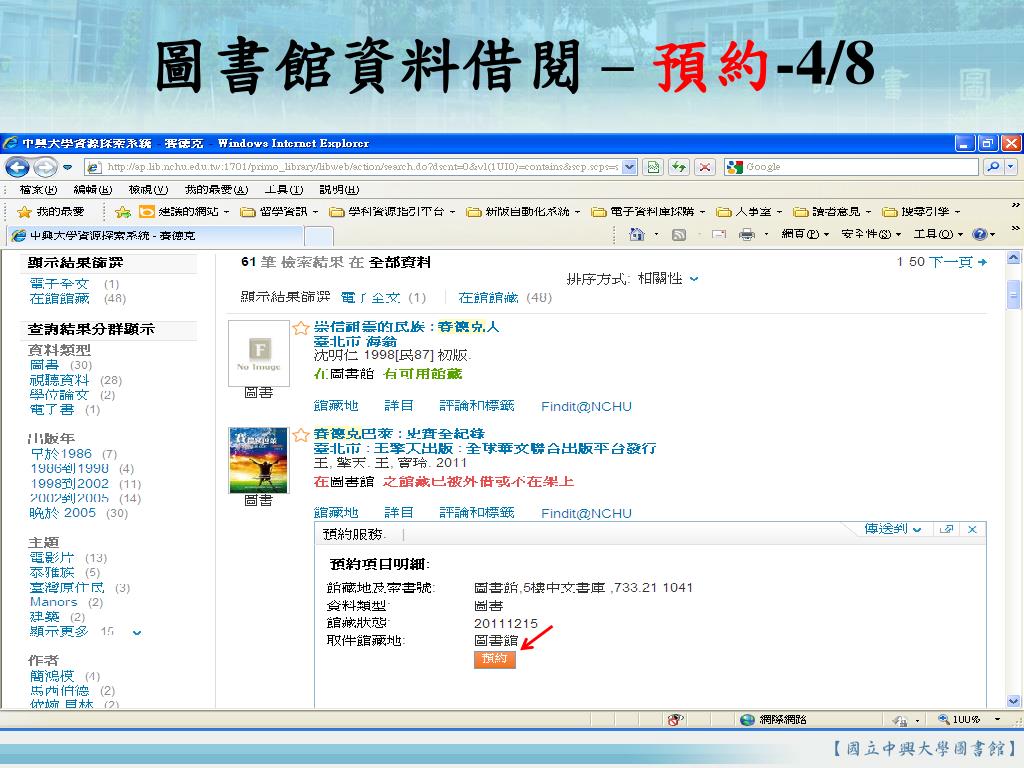Click the browser Forward arrow button
Viewport: 1024px width, 768px height.
(x=44, y=167)
